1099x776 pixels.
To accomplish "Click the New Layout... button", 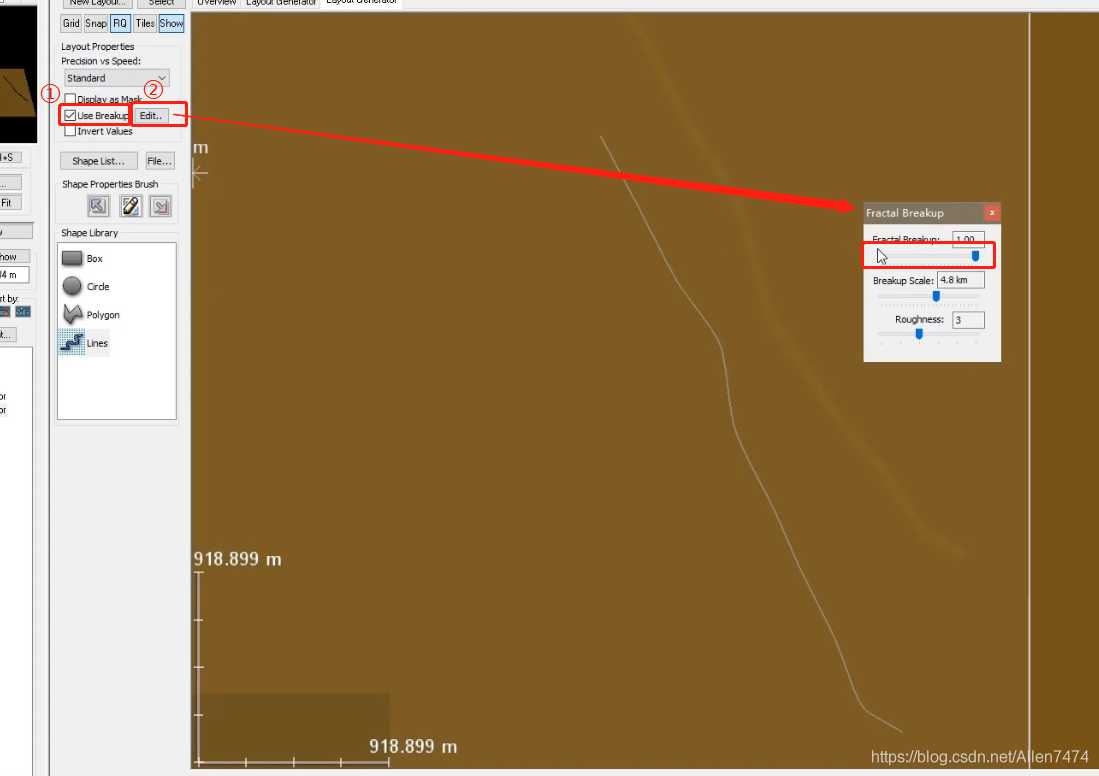I will (x=97, y=3).
